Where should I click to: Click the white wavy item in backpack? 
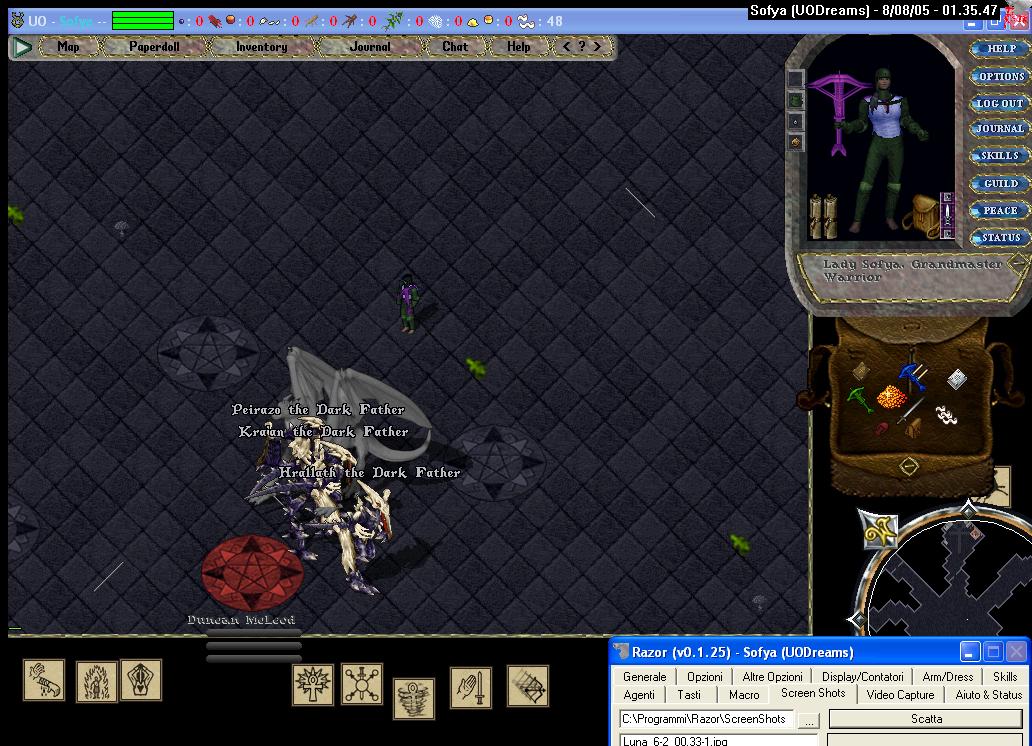(946, 414)
